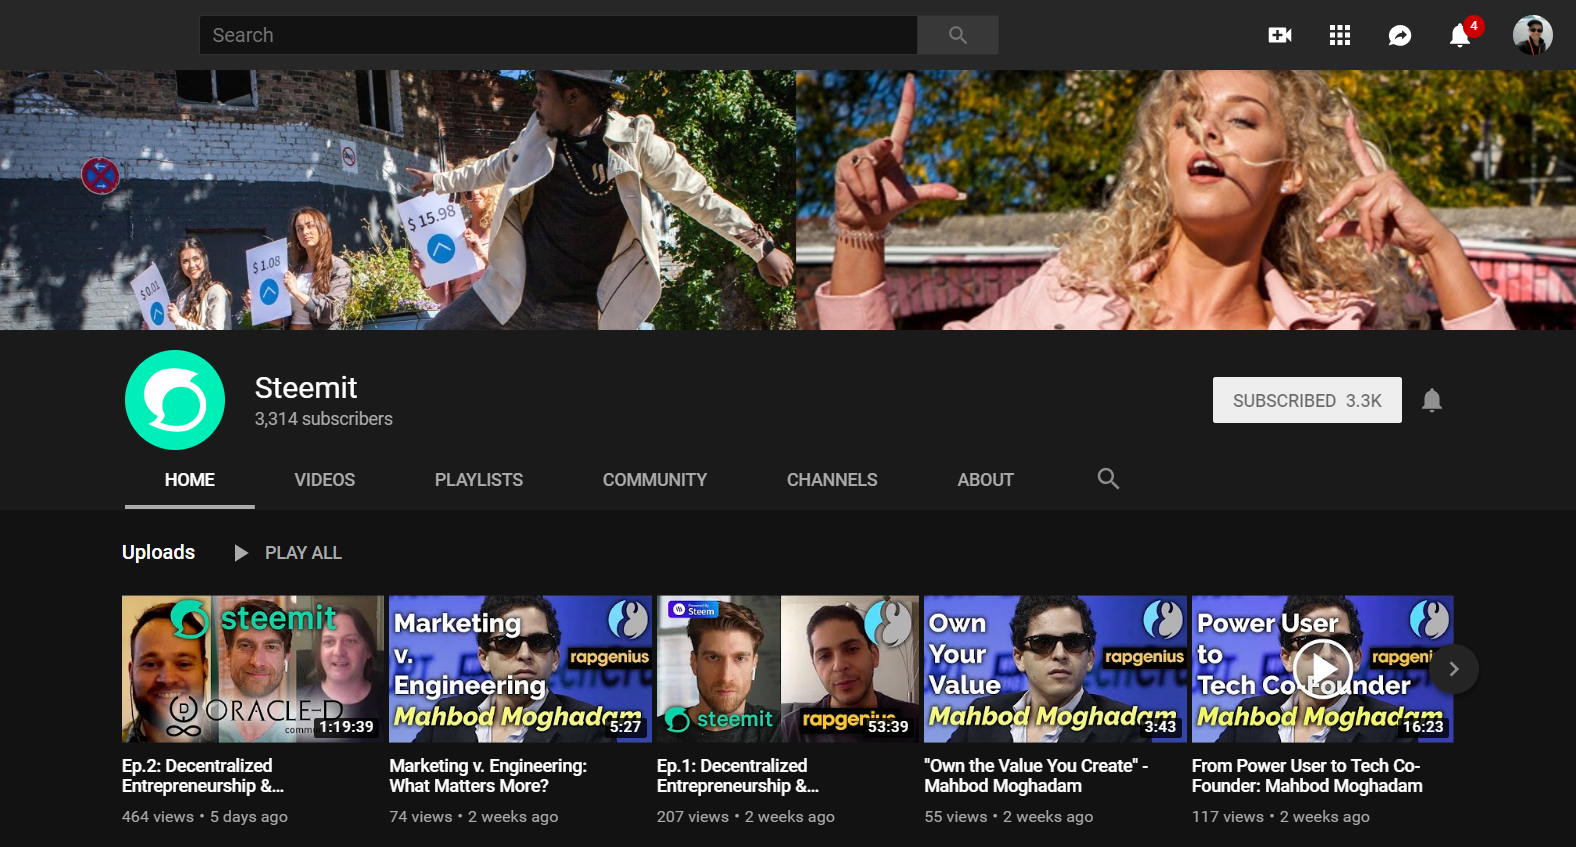Click title 'Ep.2: Decentralized Entrepreneurship &...'
The height and width of the screenshot is (847, 1576).
pos(203,776)
